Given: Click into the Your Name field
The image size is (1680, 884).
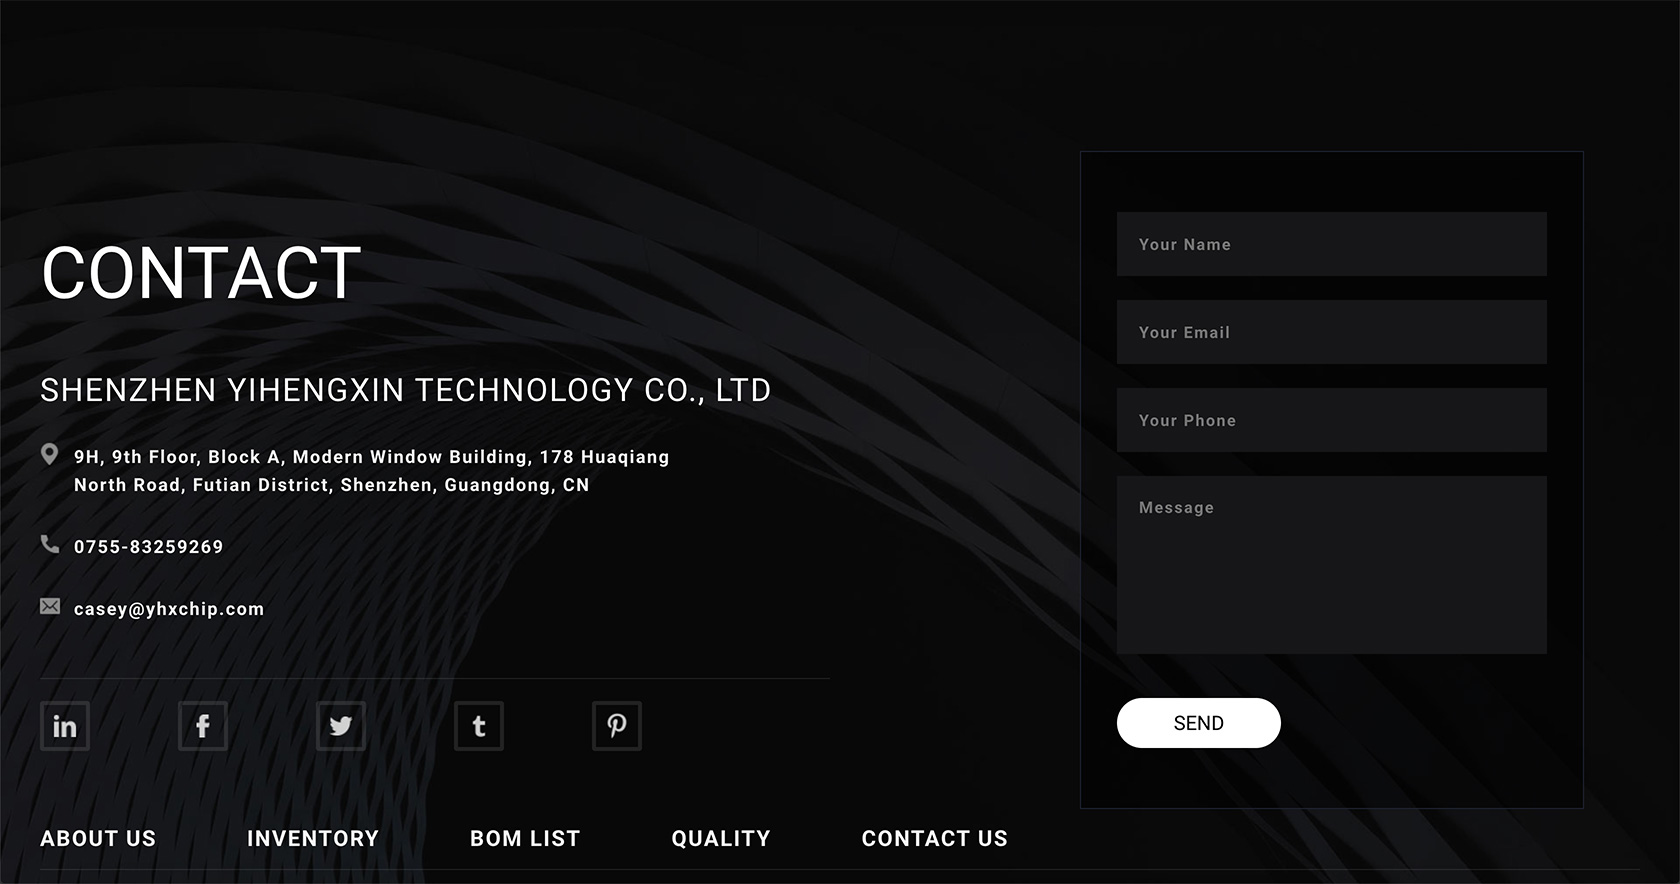Looking at the screenshot, I should [1331, 244].
